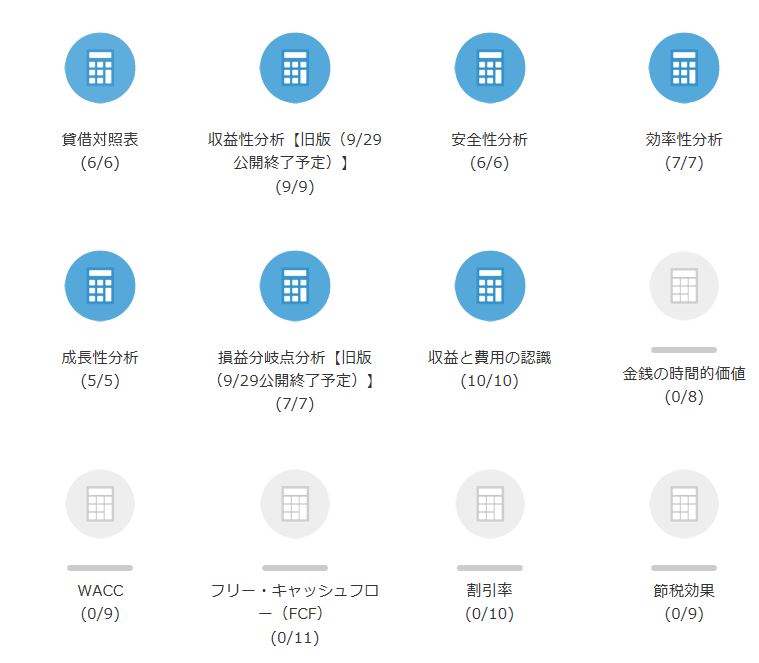Open the 収益性分析 旧版 calculator icon
Viewport: 759px width, 663px height.
[x=295, y=68]
